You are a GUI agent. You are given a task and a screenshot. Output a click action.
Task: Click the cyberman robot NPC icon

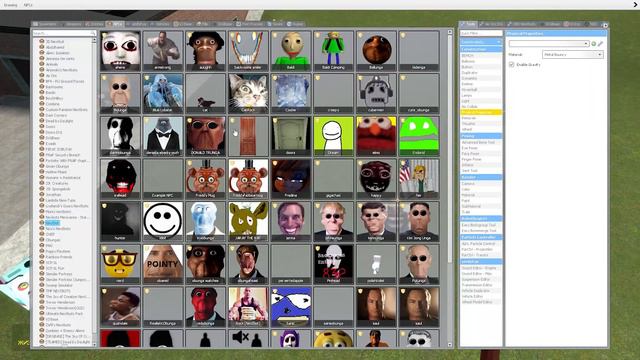click(376, 93)
